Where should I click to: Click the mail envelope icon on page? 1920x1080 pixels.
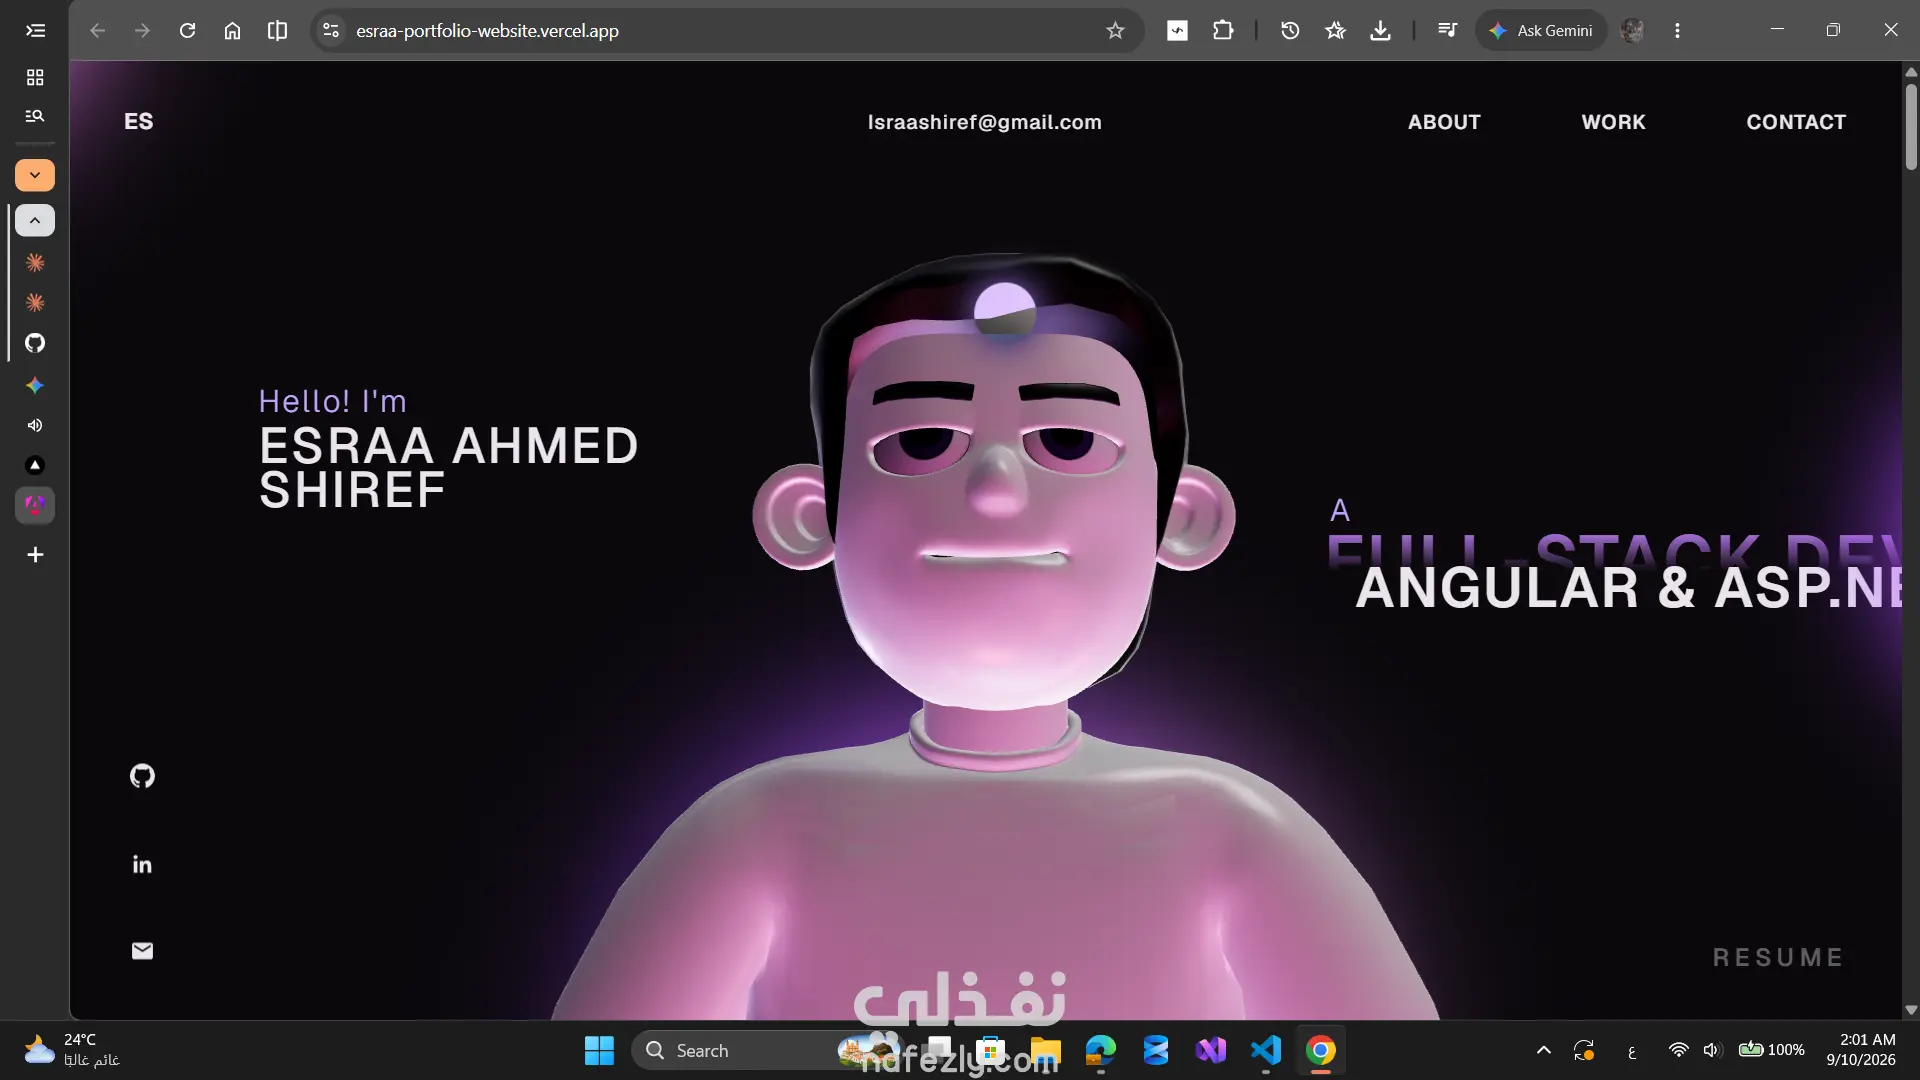click(x=142, y=951)
